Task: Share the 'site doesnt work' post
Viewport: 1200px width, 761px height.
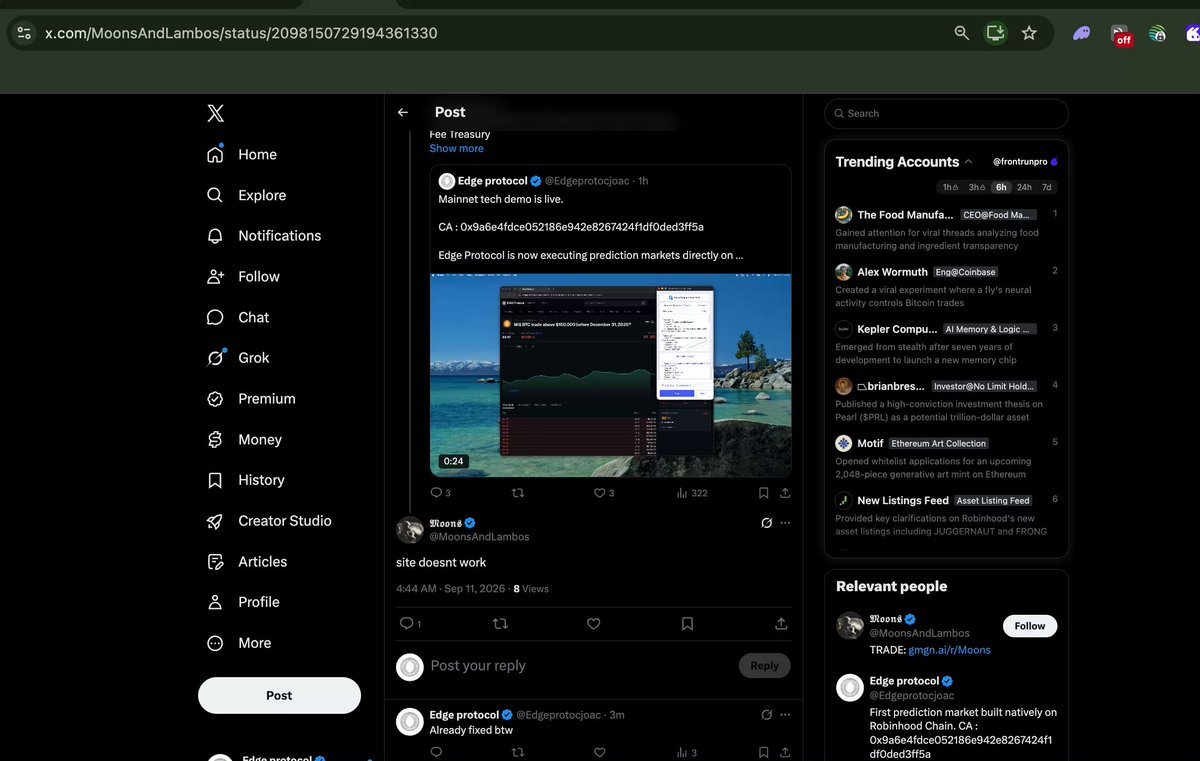Action: tap(781, 623)
